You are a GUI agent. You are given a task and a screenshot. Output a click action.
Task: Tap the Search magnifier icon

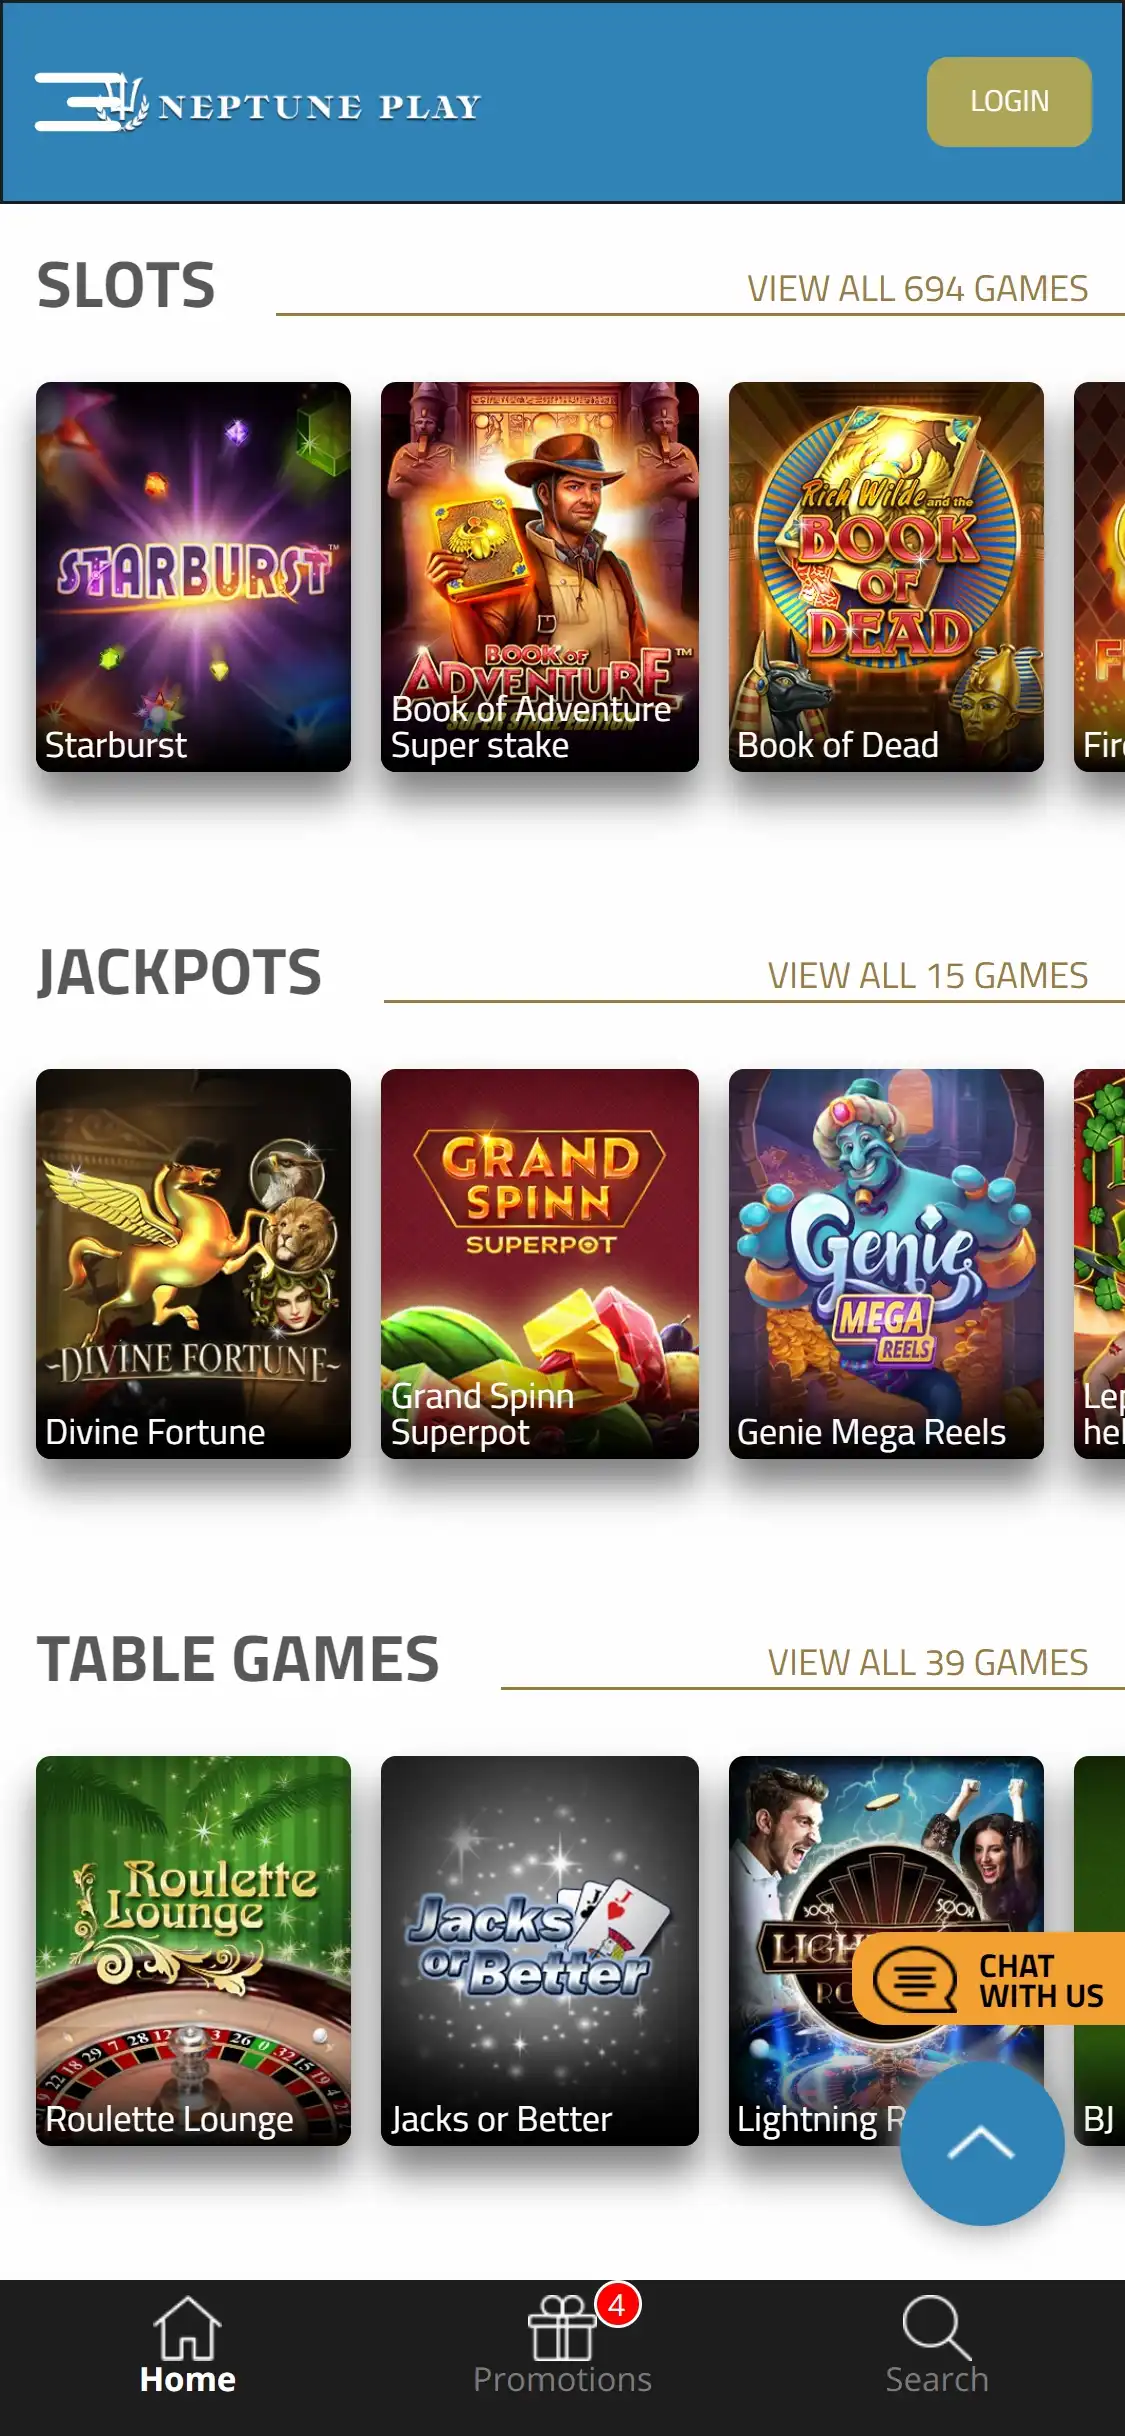[x=936, y=2328]
